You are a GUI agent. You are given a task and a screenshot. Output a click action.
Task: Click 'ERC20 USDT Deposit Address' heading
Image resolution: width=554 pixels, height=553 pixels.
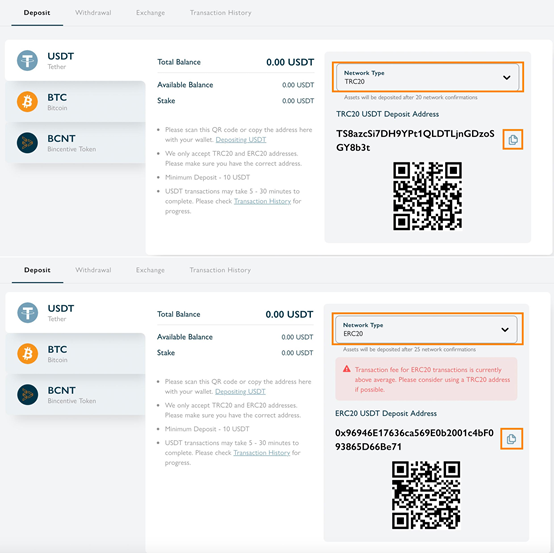386,413
